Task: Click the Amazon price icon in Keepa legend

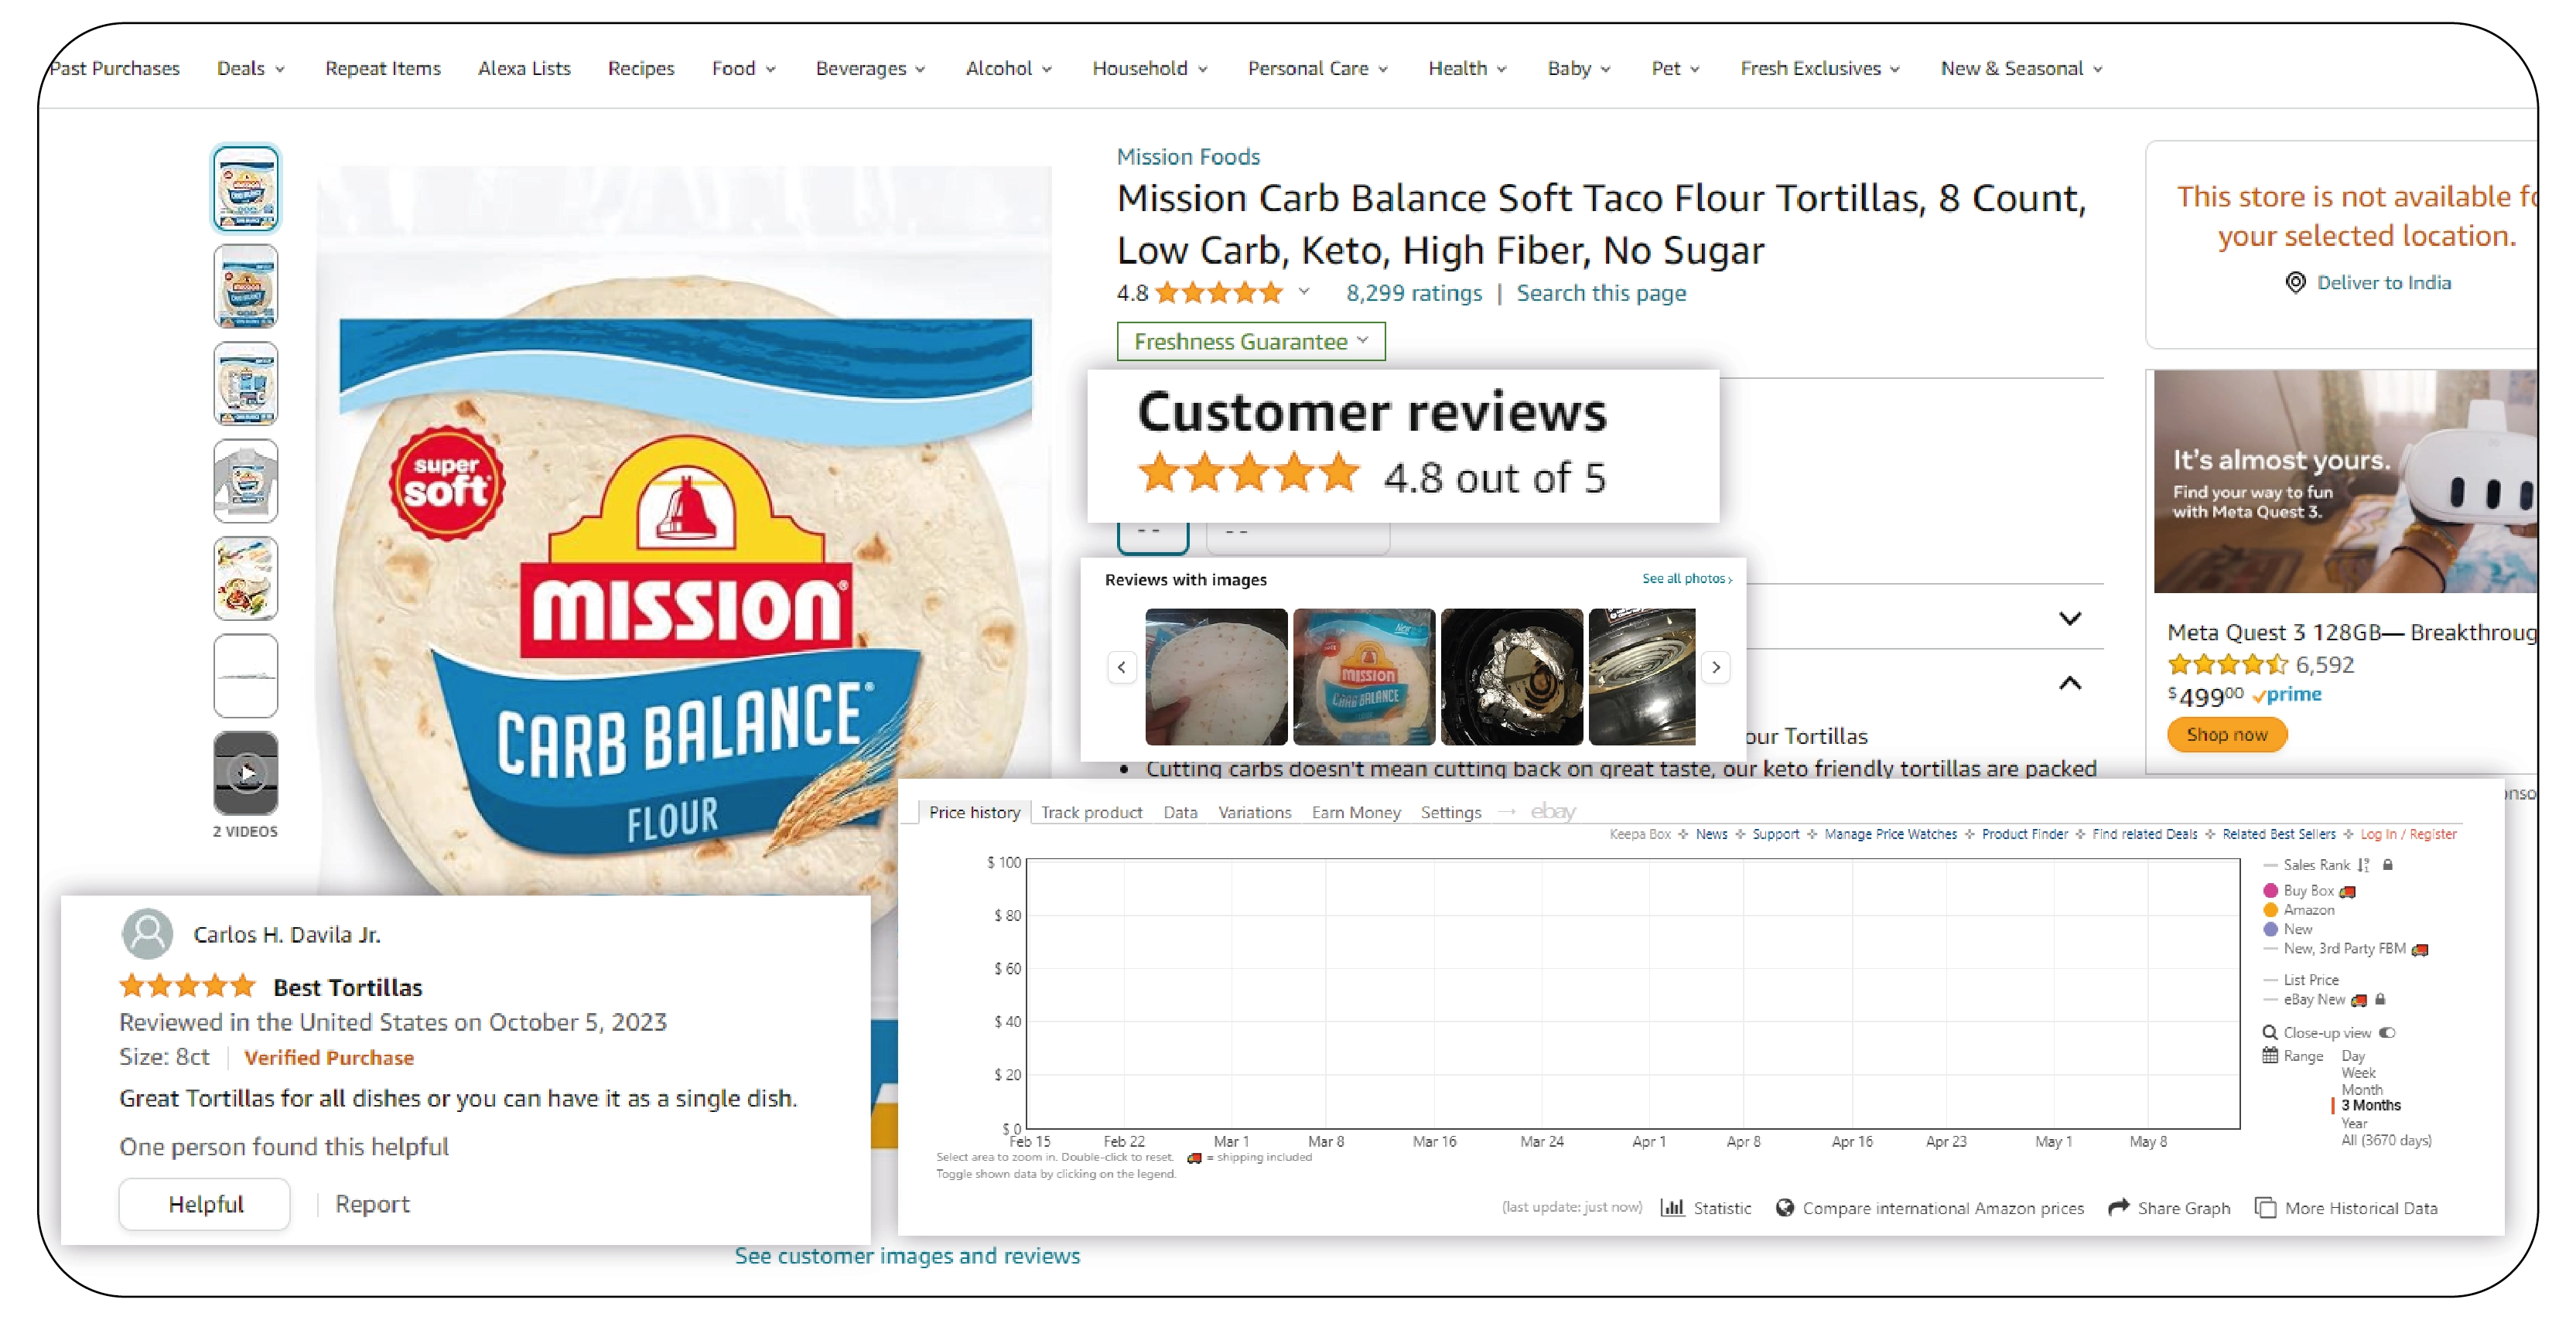Action: point(2273,909)
